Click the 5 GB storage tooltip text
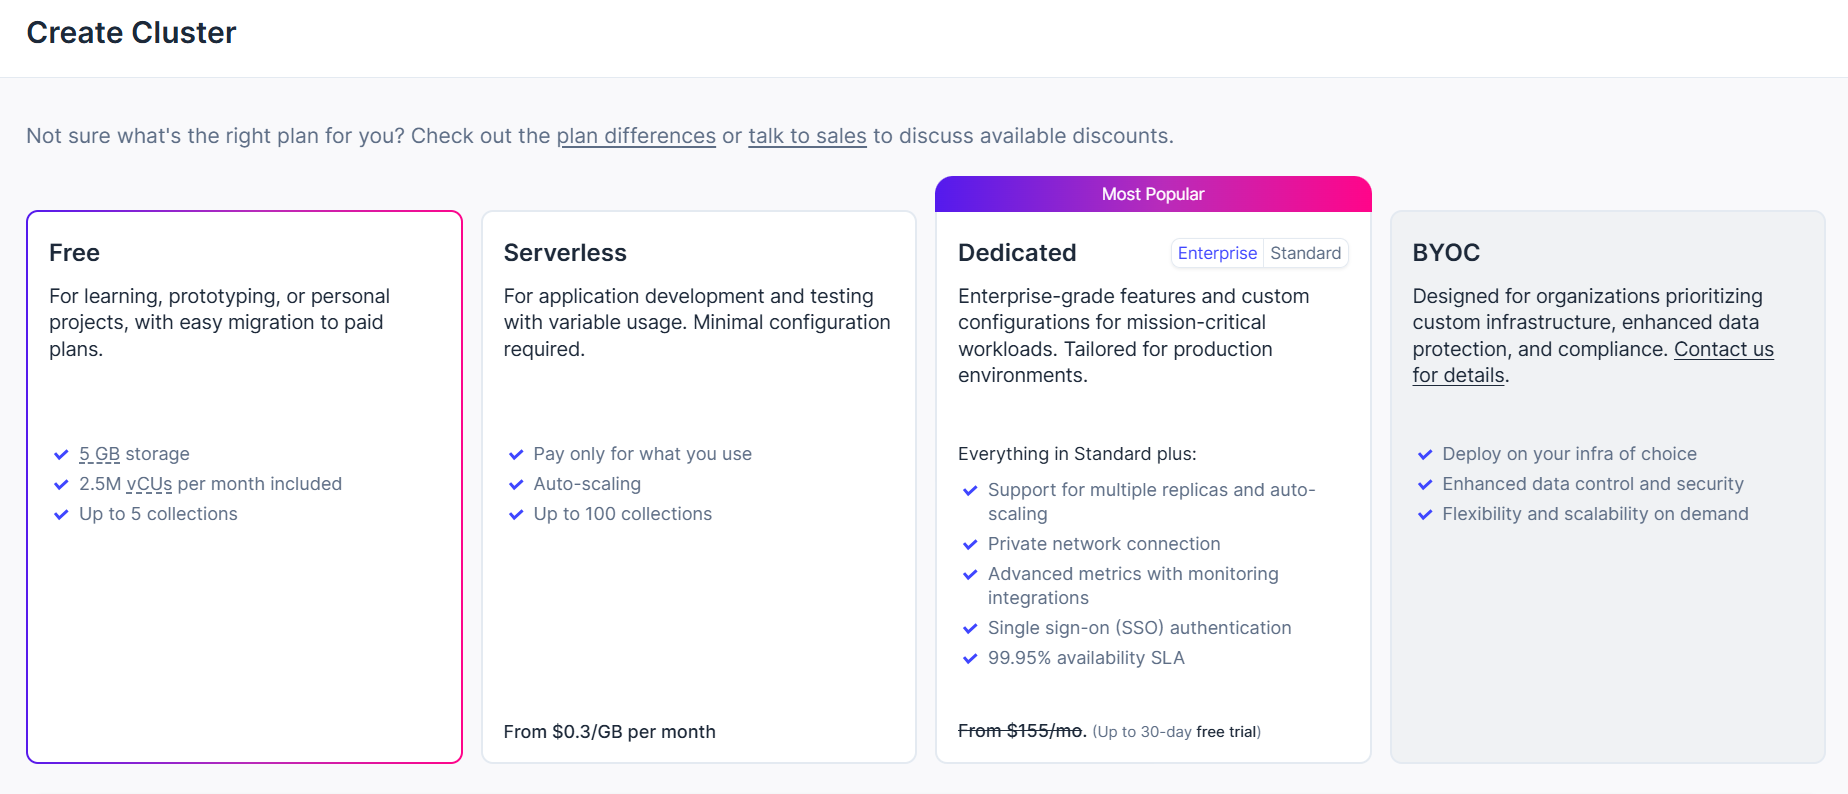This screenshot has width=1848, height=794. tap(100, 455)
